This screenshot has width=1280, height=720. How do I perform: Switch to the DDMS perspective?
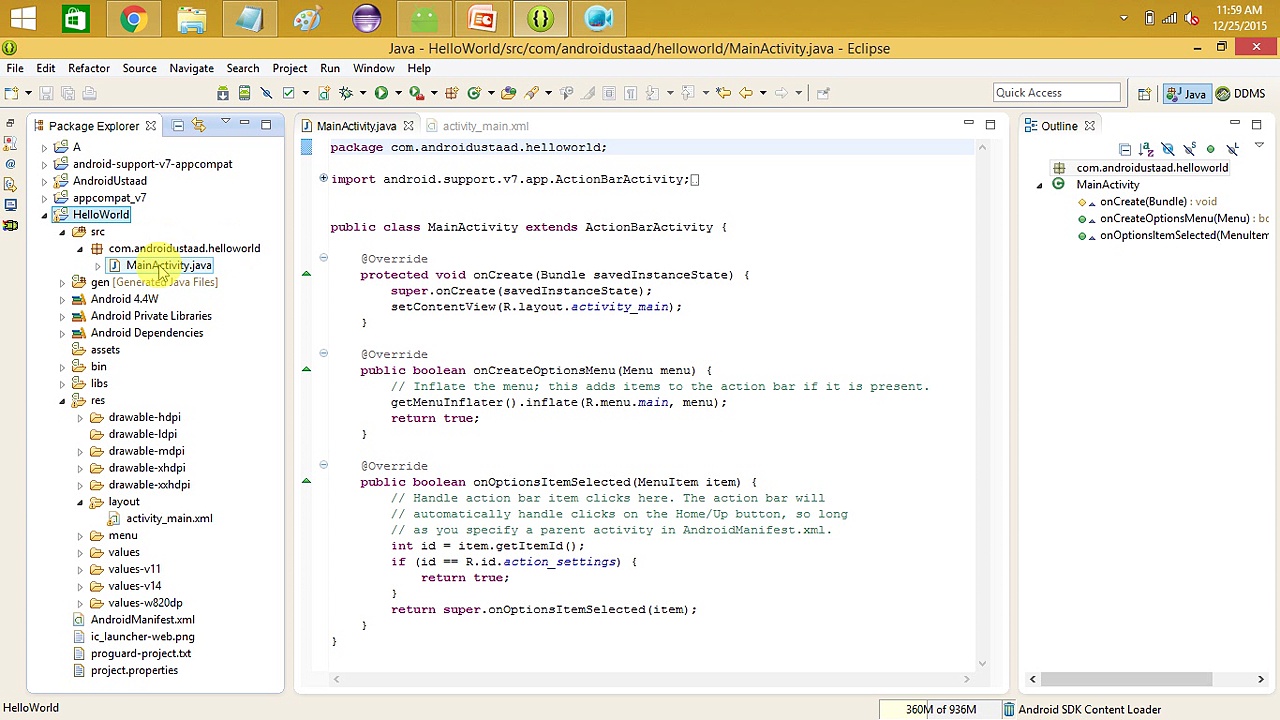pyautogui.click(x=1240, y=93)
